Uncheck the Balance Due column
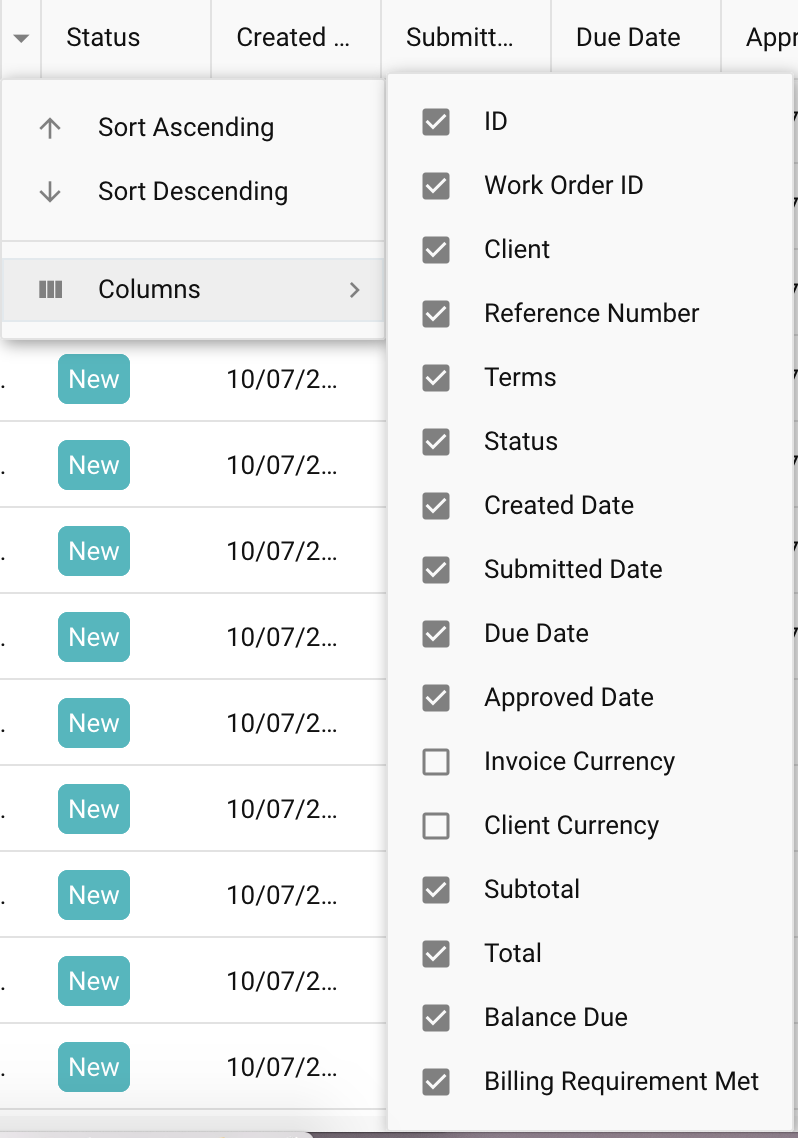 point(435,1017)
